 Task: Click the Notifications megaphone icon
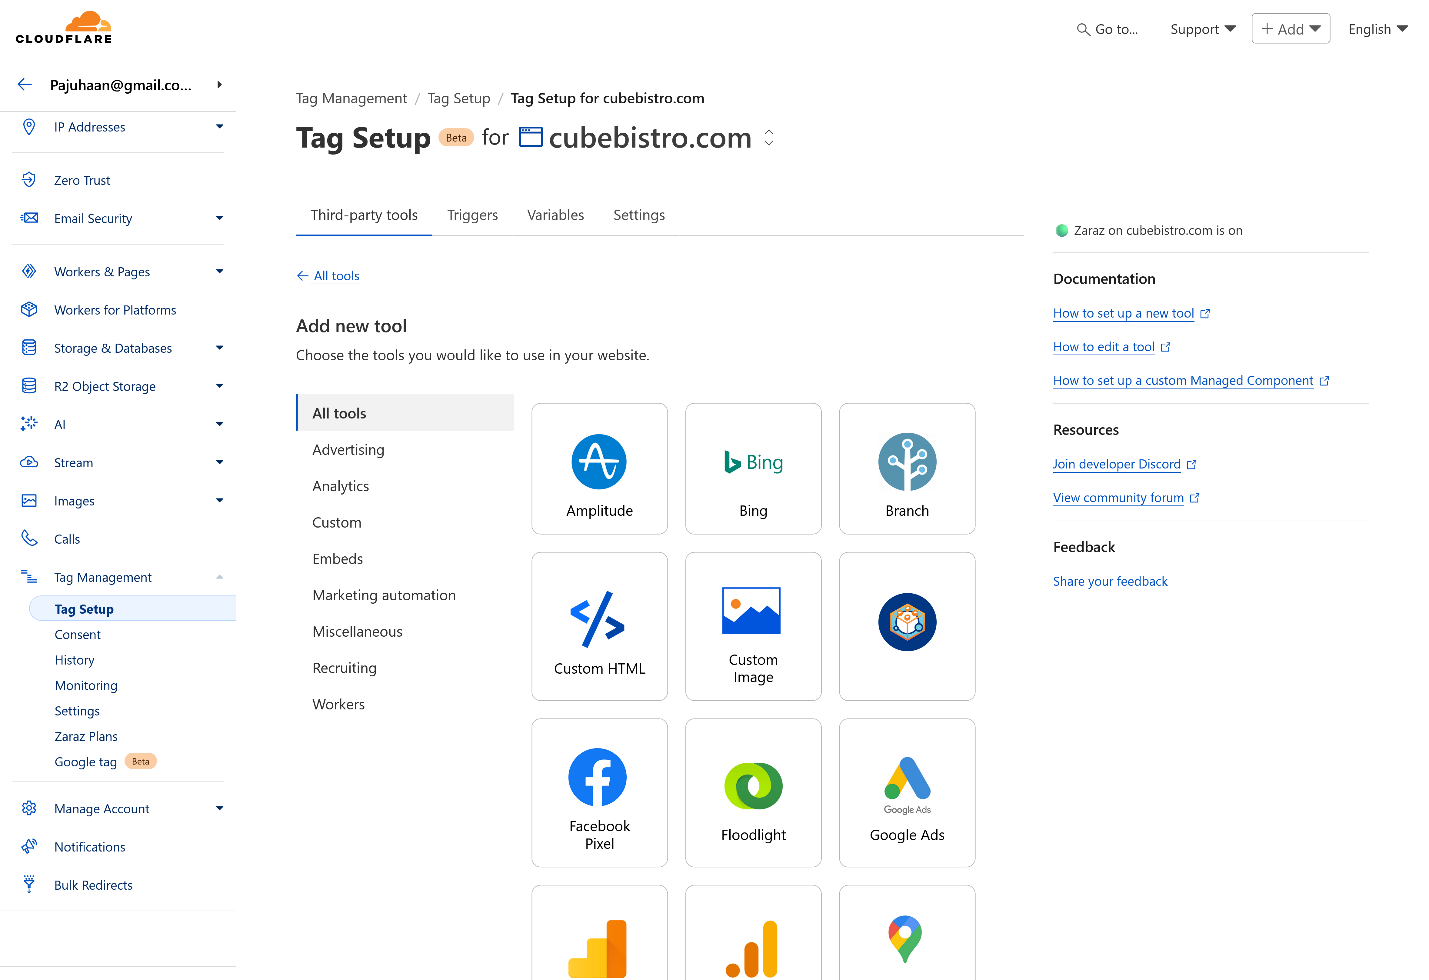pyautogui.click(x=29, y=847)
